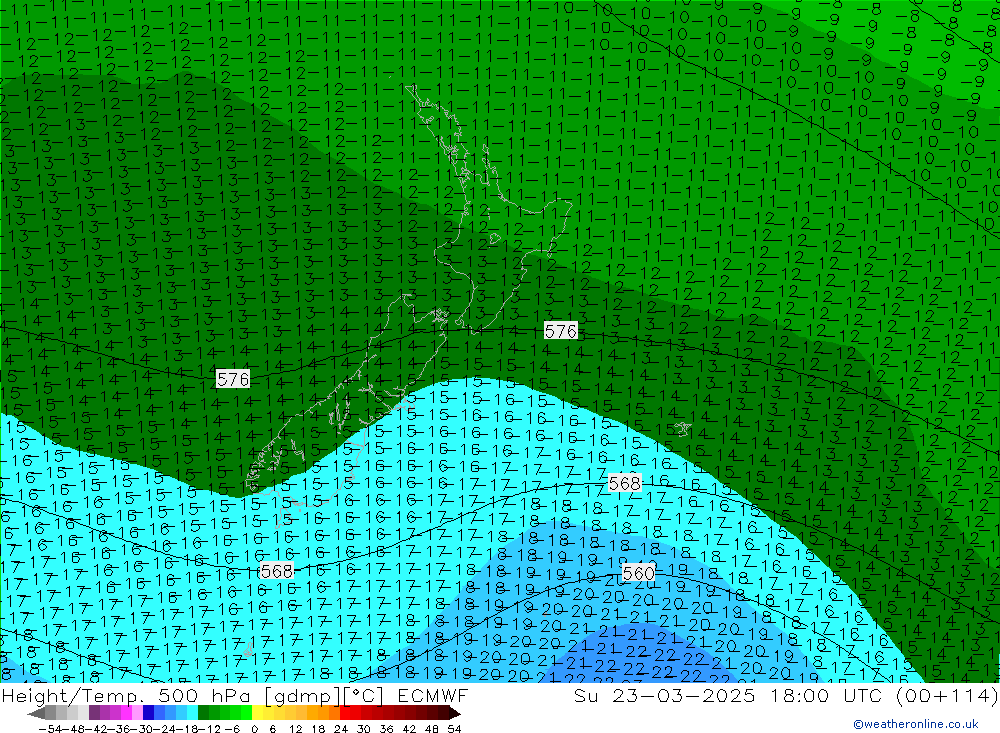
Task: Click the 'Height/Temp. 500 hPa' chart title
Action: tap(128, 695)
